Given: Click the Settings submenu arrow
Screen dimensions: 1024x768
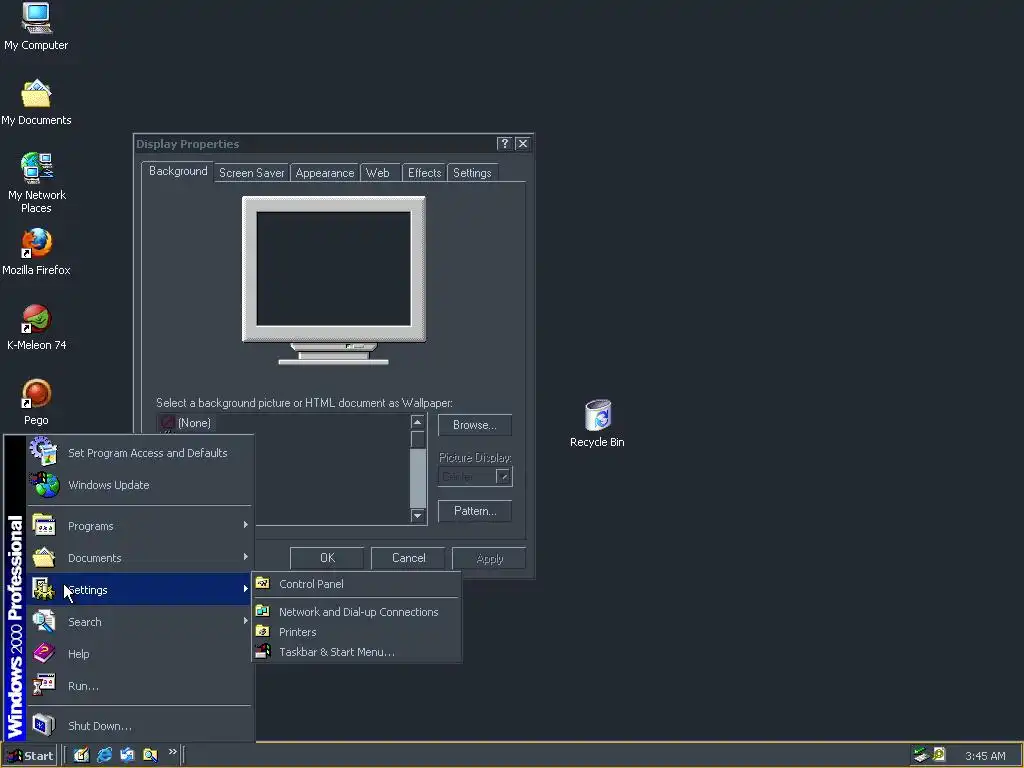Looking at the screenshot, I should [x=246, y=589].
